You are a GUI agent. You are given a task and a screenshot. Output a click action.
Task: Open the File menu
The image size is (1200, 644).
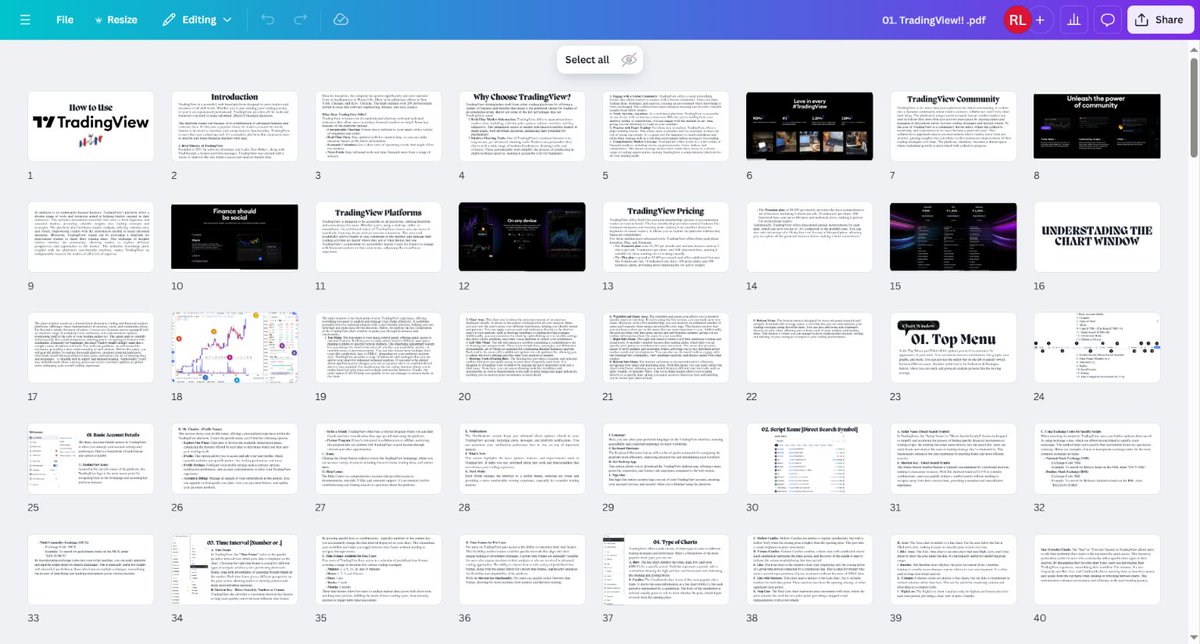(x=65, y=19)
